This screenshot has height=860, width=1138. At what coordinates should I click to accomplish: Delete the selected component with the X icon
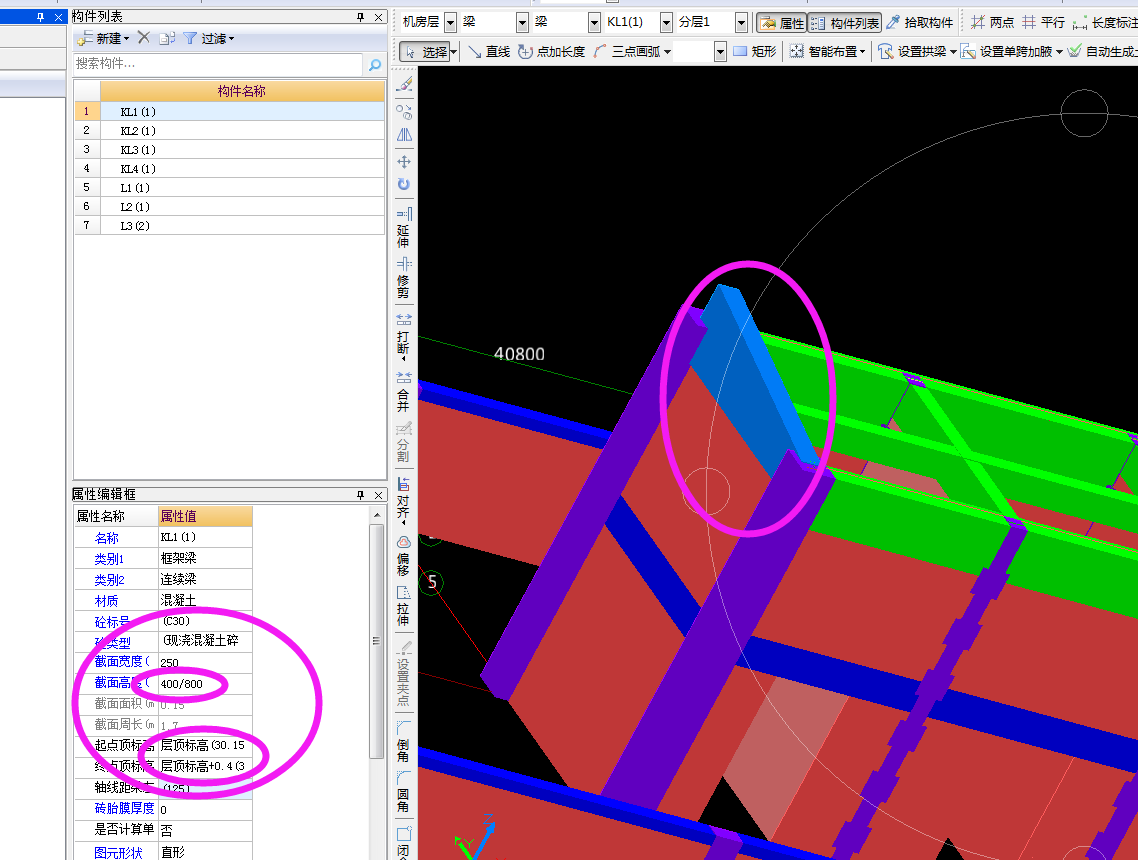(x=144, y=37)
